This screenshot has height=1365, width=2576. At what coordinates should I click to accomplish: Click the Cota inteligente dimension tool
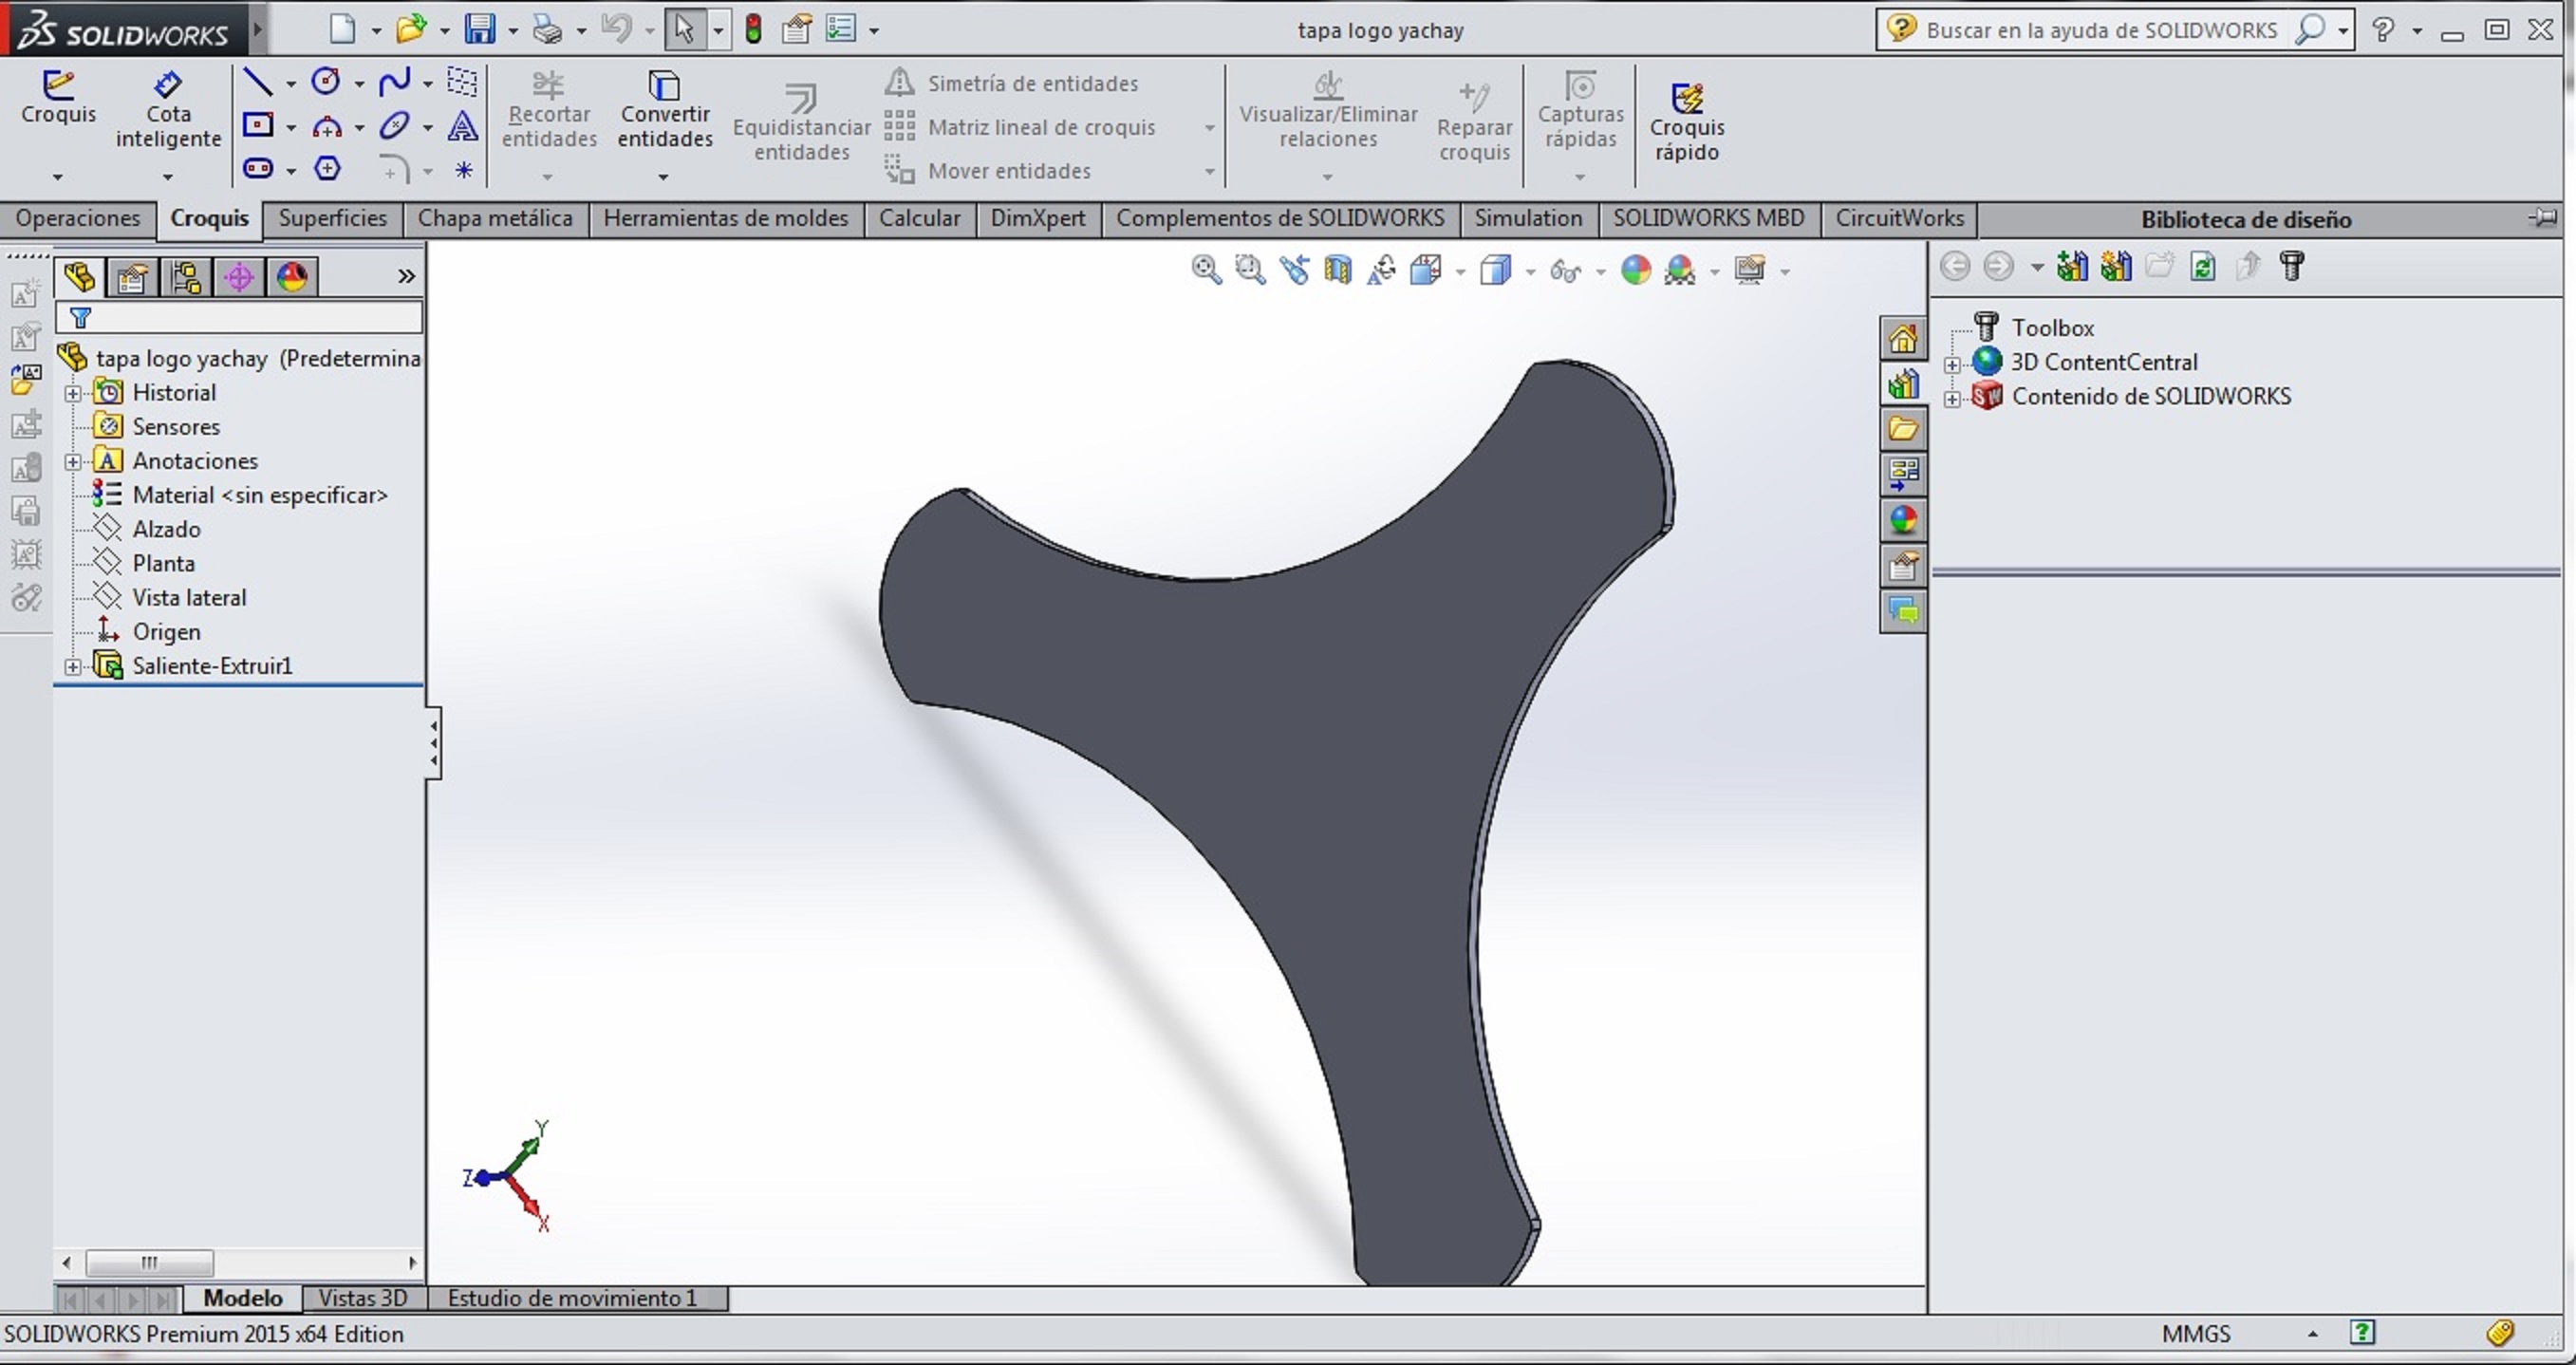point(168,110)
